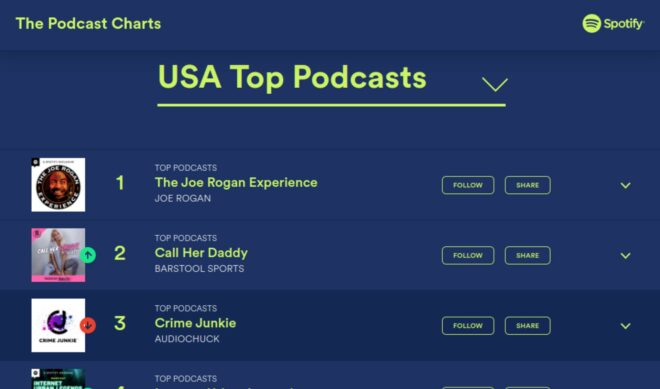Click the Spotify logo icon
Viewport: 660px width, 389px height.
coord(591,23)
